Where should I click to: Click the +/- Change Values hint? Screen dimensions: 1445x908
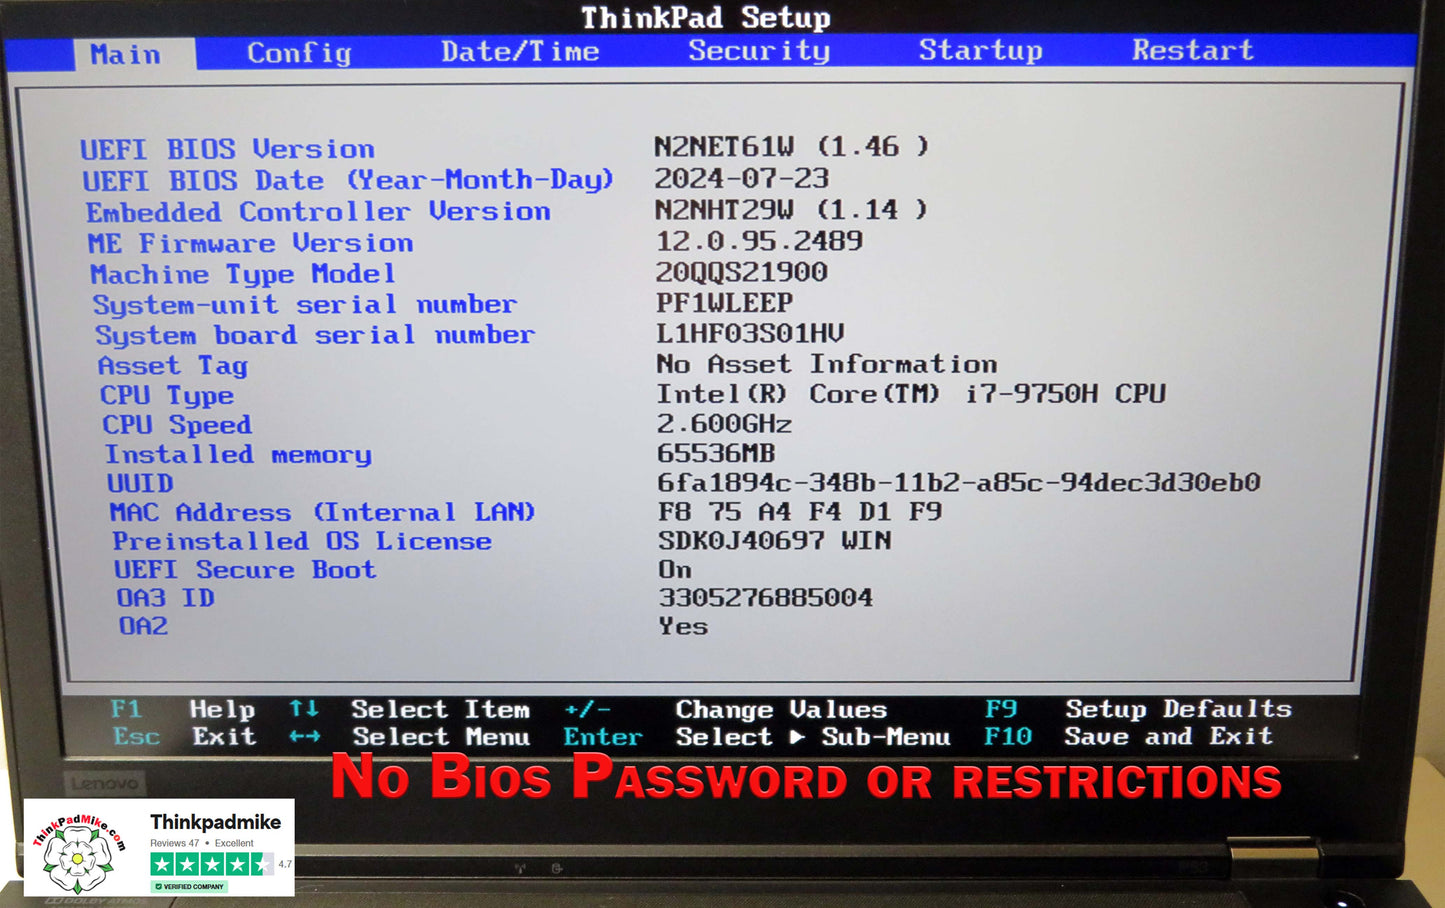pos(726,709)
